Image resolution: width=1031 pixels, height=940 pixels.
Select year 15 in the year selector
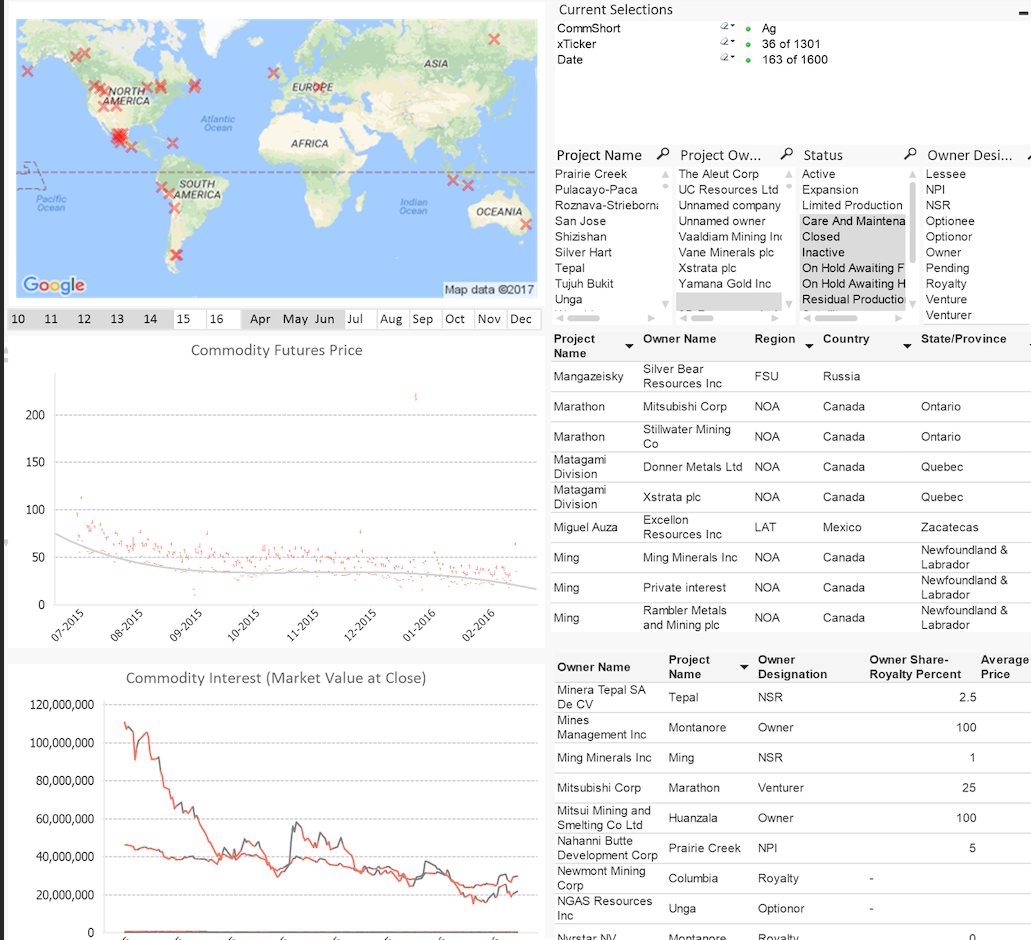tap(183, 319)
